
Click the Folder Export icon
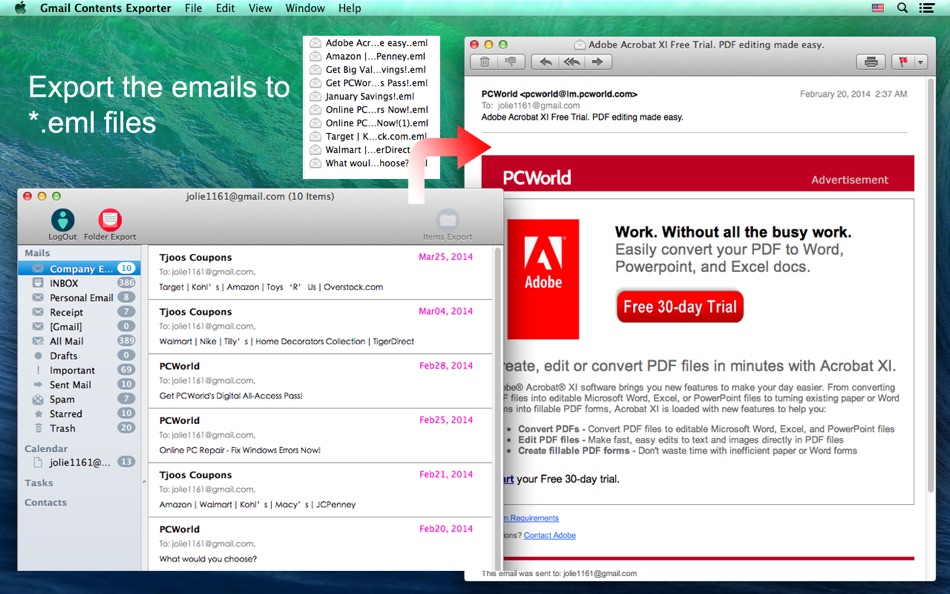(110, 220)
